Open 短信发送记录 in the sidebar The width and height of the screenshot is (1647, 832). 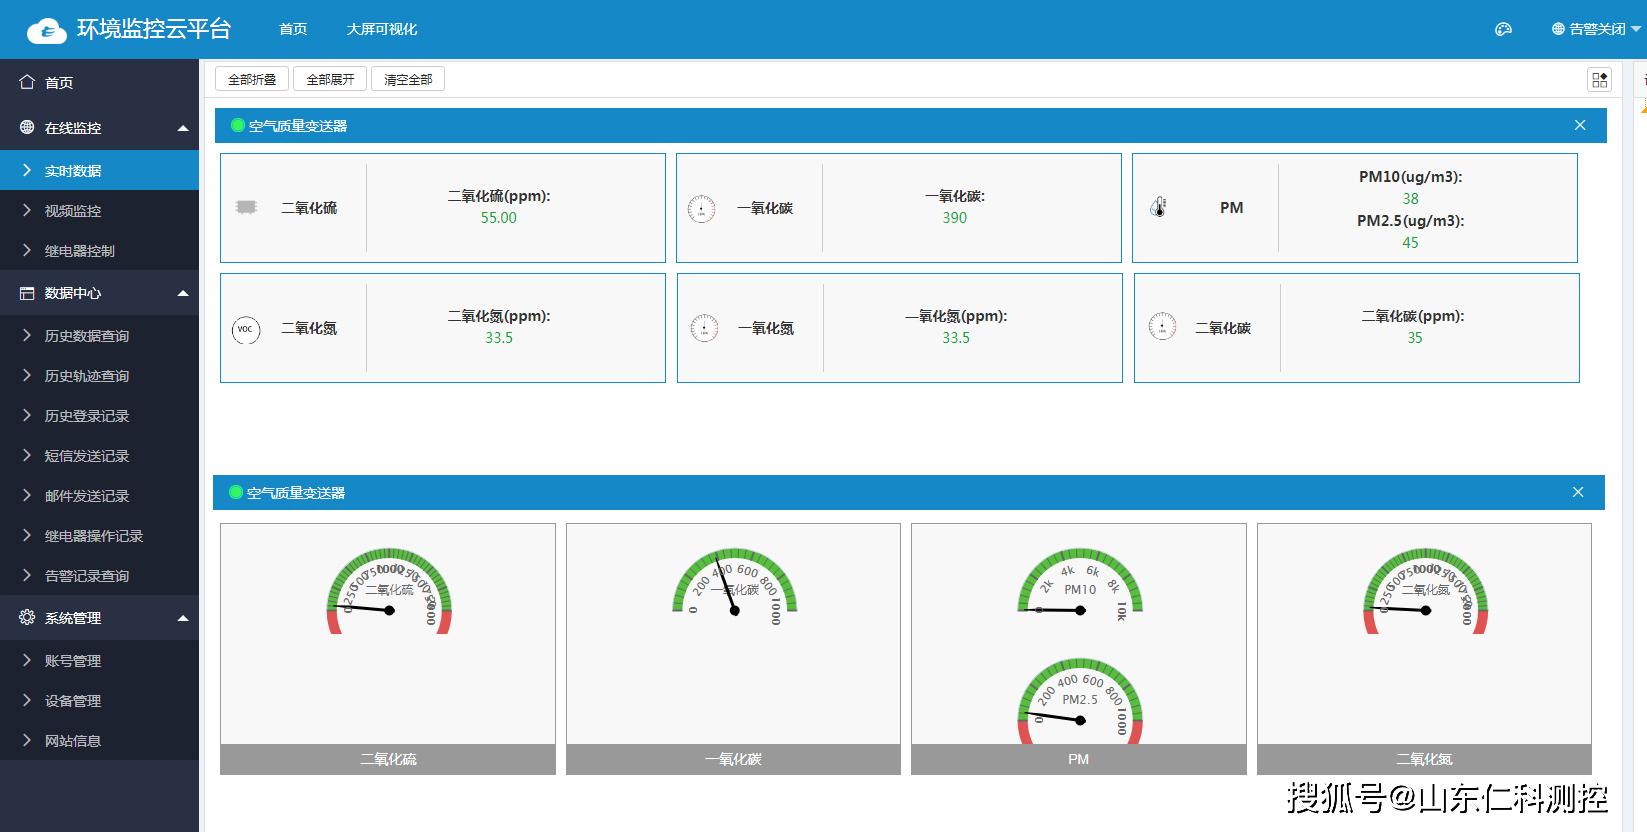[x=99, y=455]
